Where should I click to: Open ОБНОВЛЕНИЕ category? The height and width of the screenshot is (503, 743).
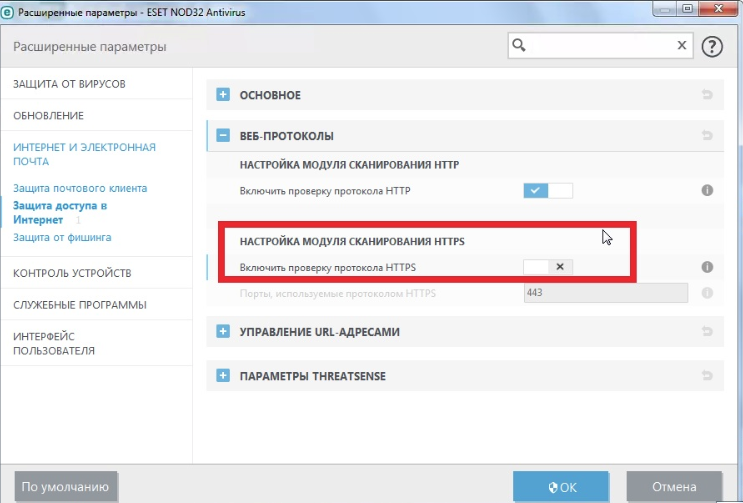pyautogui.click(x=48, y=116)
